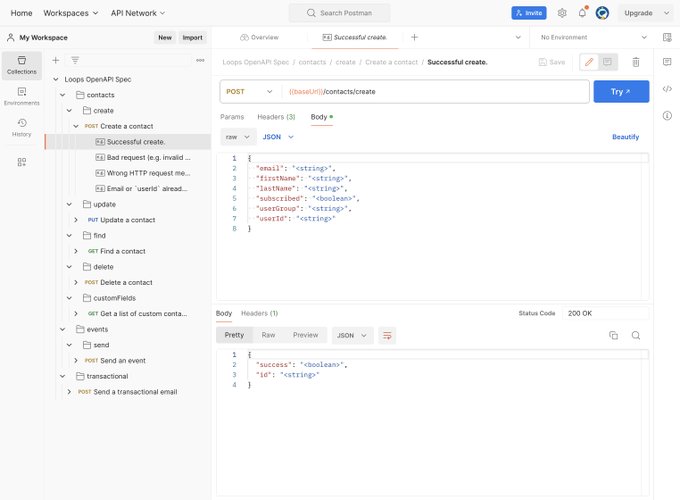The height and width of the screenshot is (500, 680).
Task: Open the code snippet icon in right sidebar
Action: (x=667, y=89)
